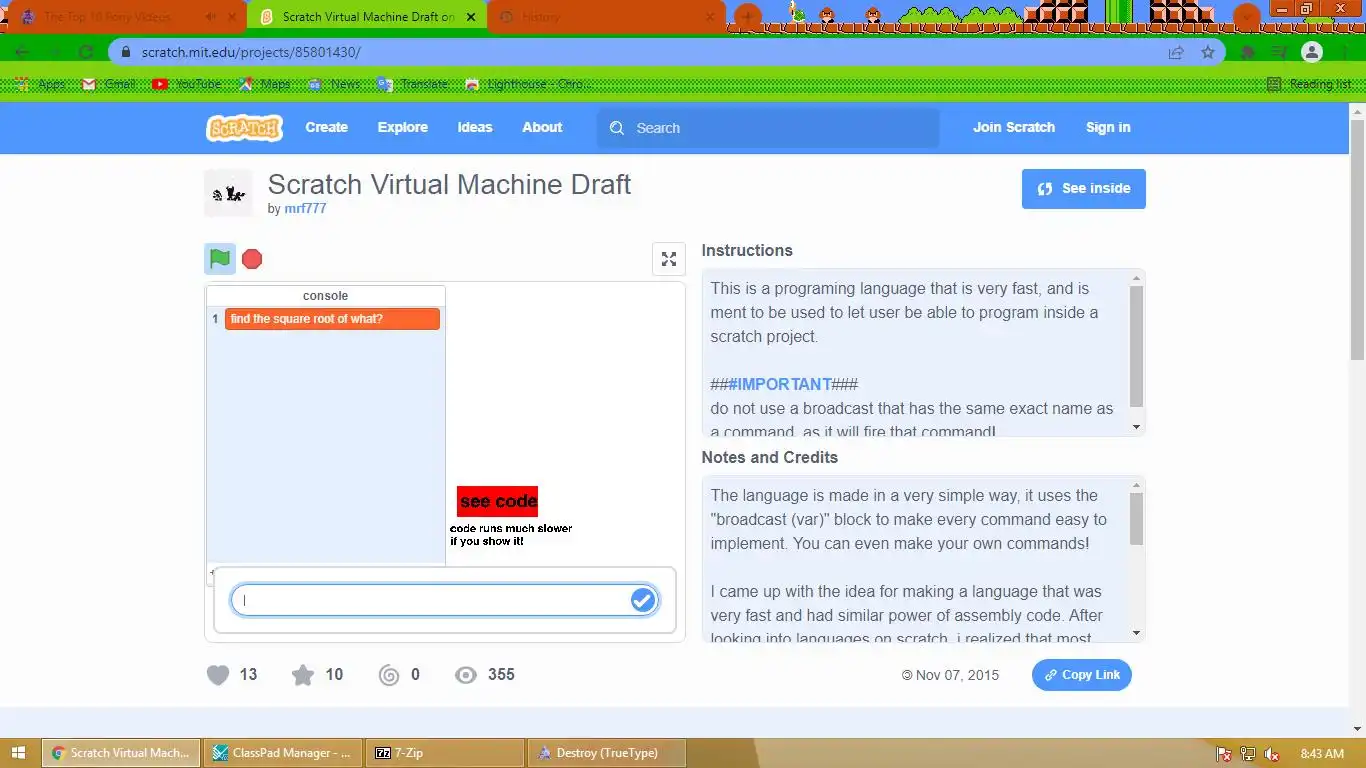The height and width of the screenshot is (768, 1366).
Task: Switch to ClassPad Manager in taskbar
Action: [x=284, y=753]
